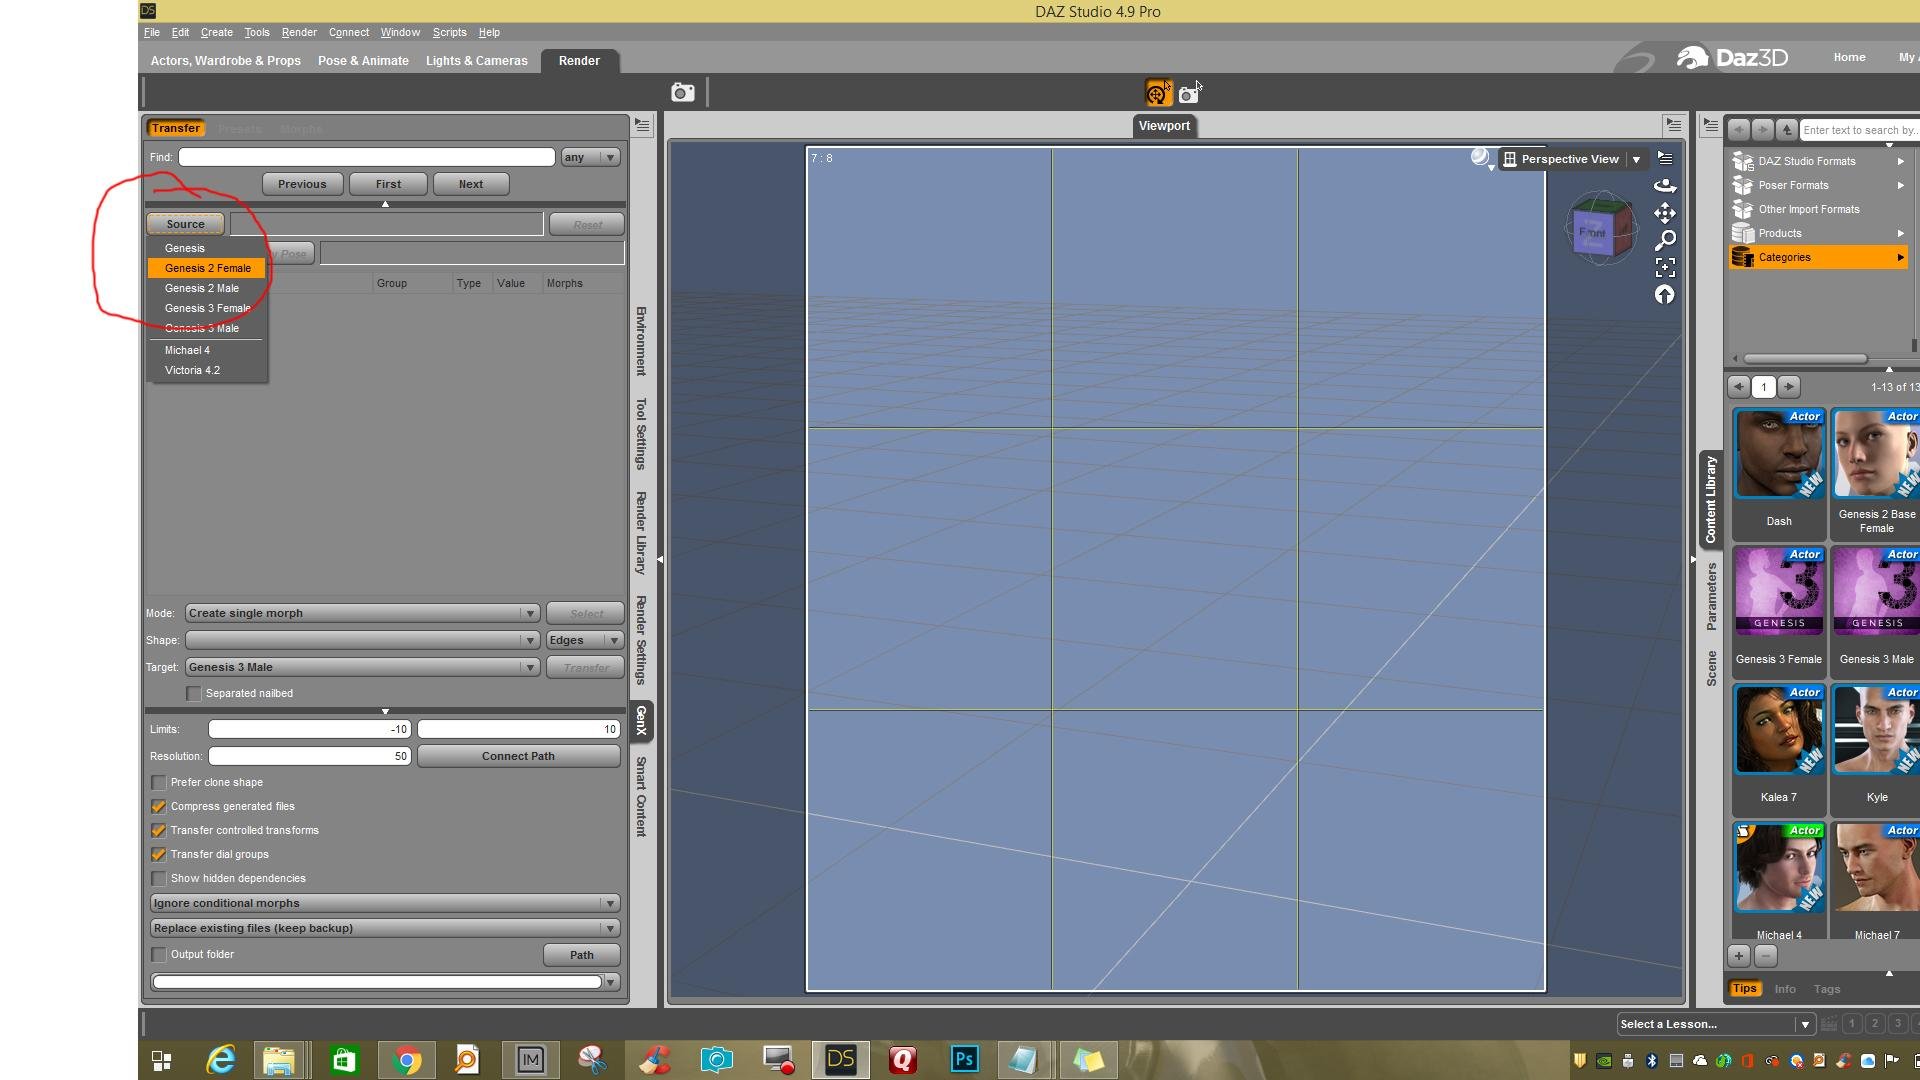Enable Prefer clone shape checkbox
This screenshot has width=1920, height=1080.
[x=159, y=782]
